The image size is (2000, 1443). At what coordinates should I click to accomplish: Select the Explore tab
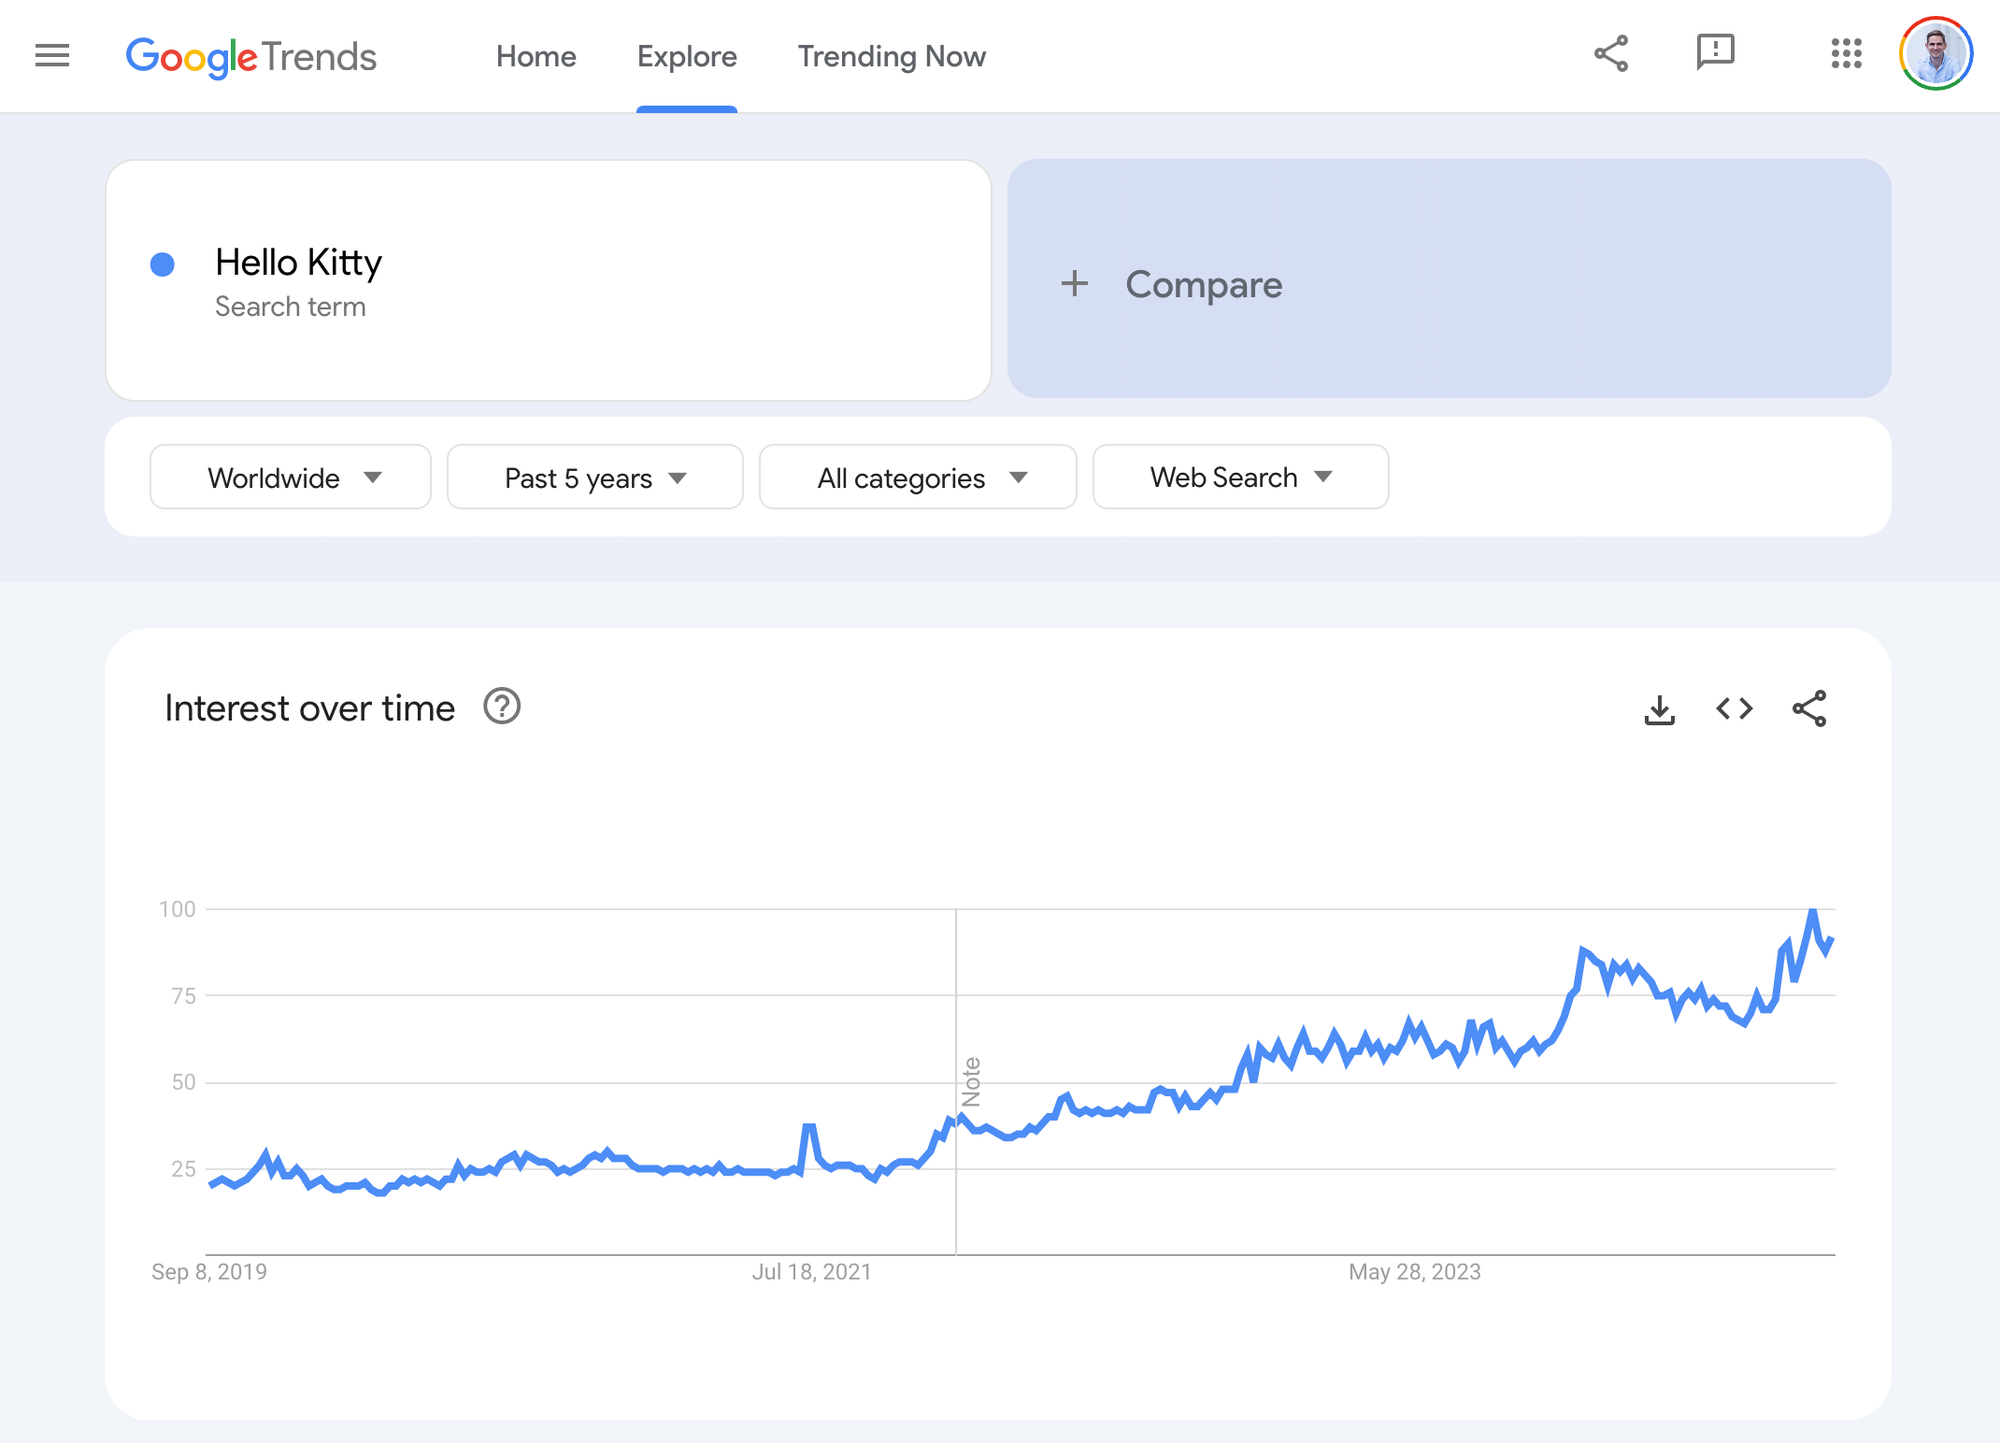(687, 57)
